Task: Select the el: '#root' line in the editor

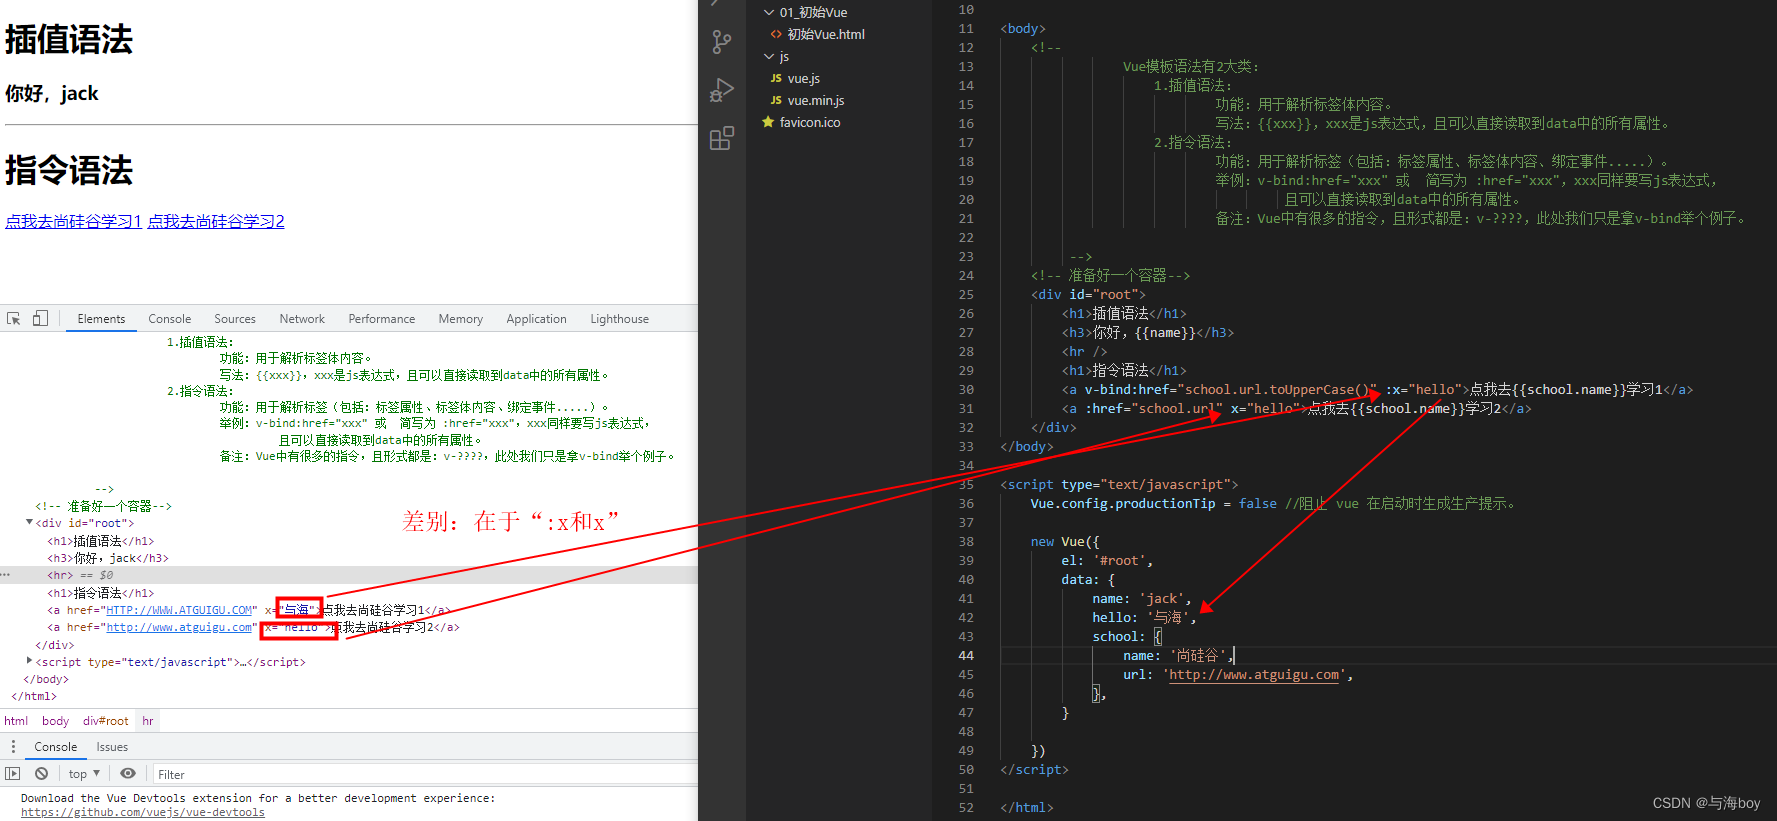Action: [1107, 560]
